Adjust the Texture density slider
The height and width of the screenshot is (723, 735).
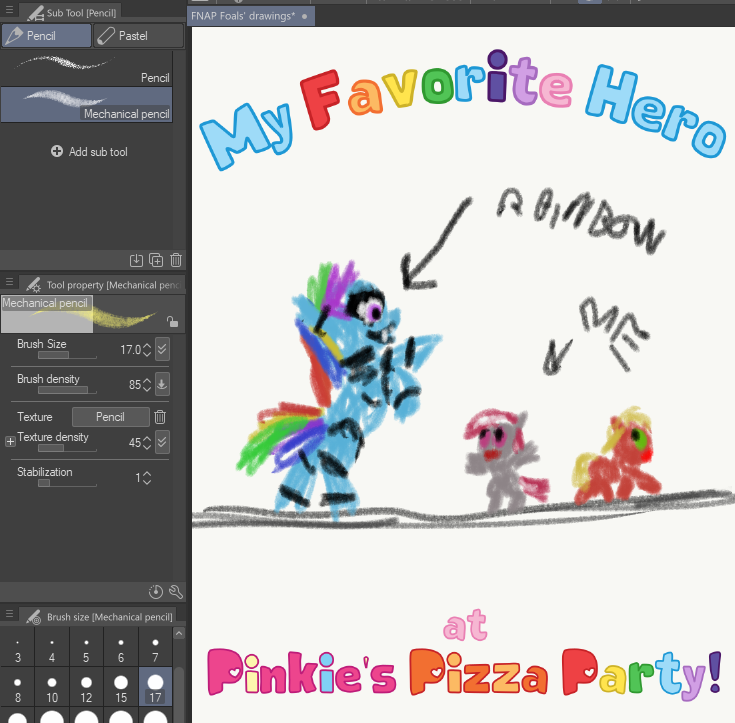pos(68,448)
